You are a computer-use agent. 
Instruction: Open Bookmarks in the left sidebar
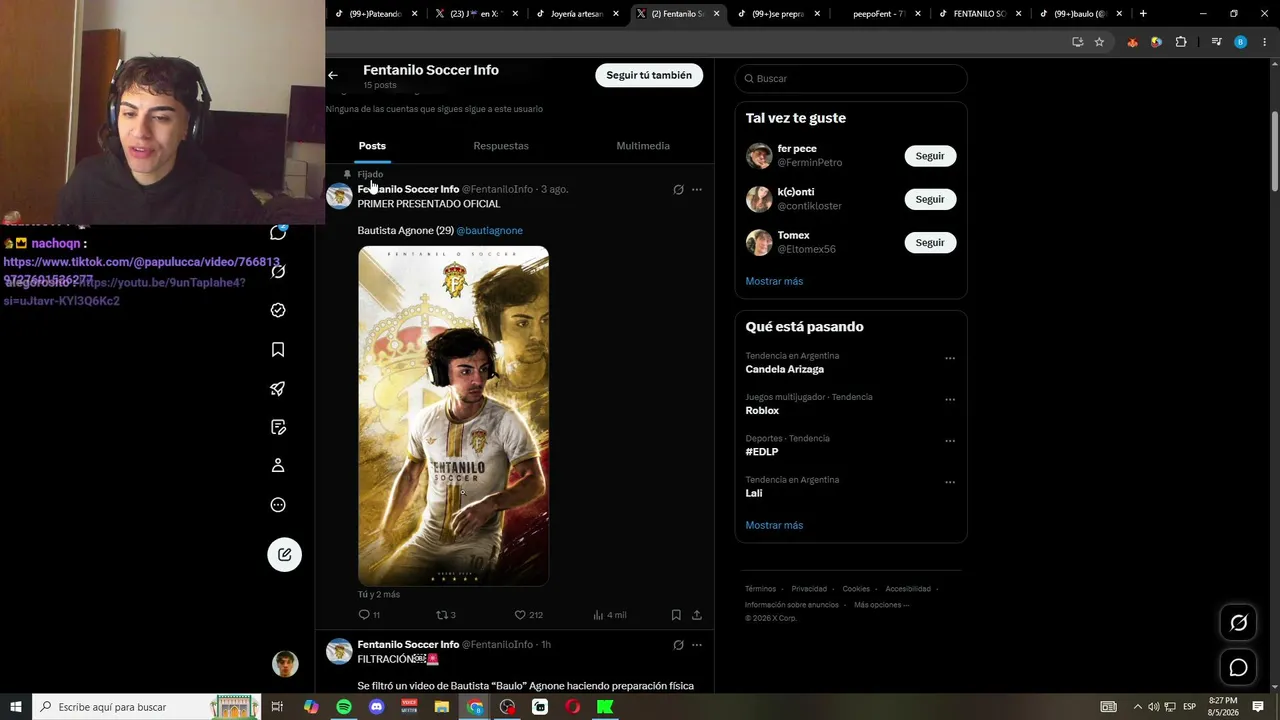point(278,349)
